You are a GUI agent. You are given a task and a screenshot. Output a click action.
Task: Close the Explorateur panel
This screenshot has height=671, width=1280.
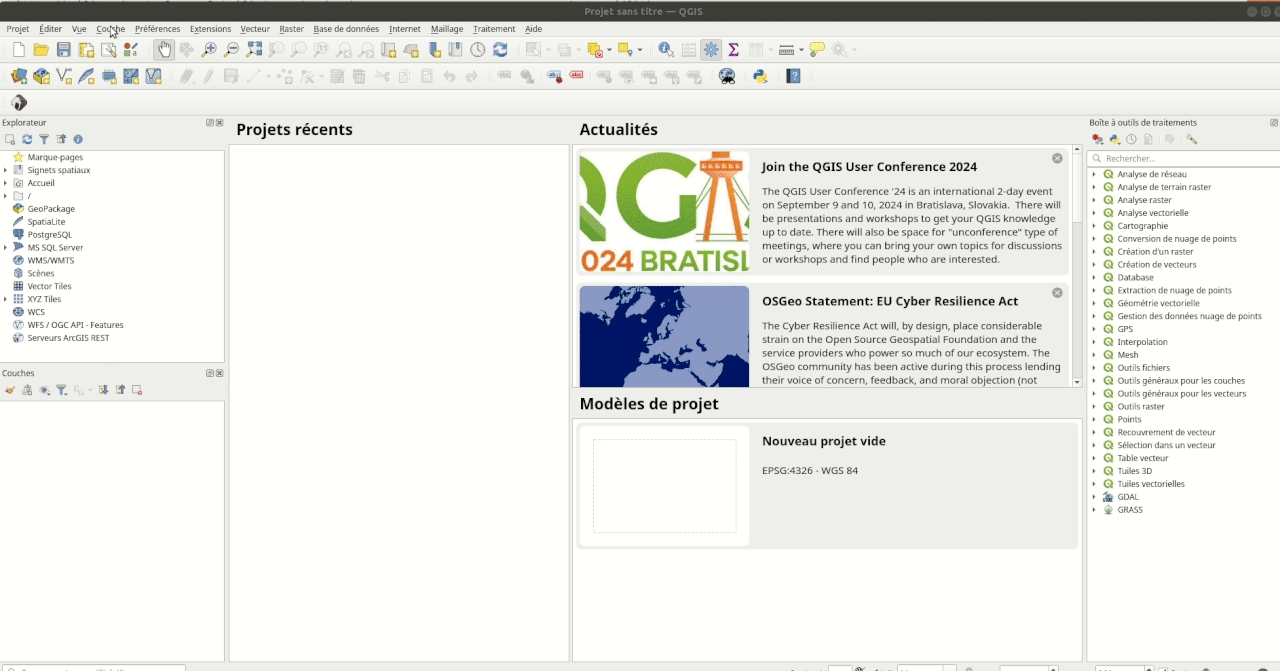(x=219, y=123)
